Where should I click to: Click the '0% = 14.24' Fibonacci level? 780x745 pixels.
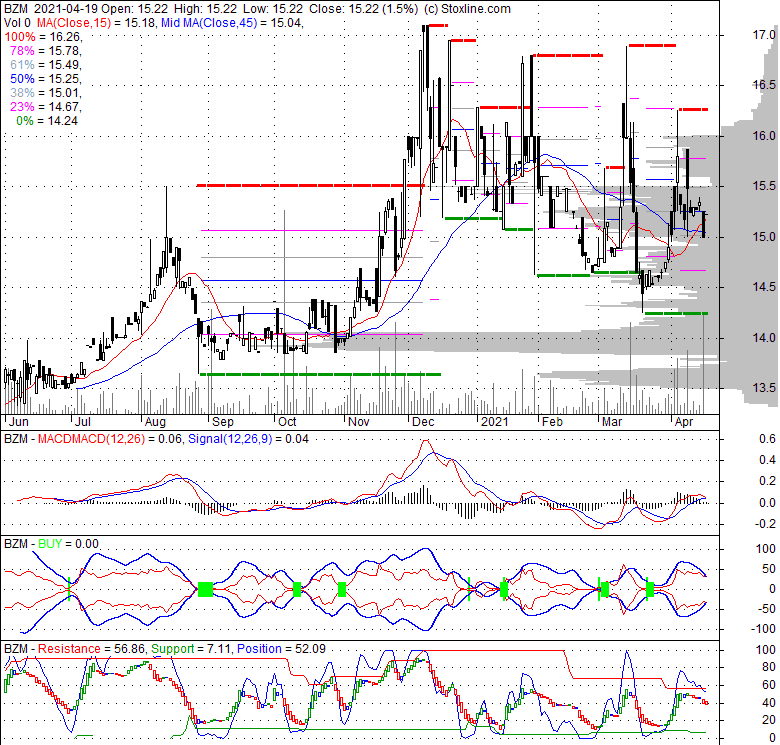tap(47, 121)
